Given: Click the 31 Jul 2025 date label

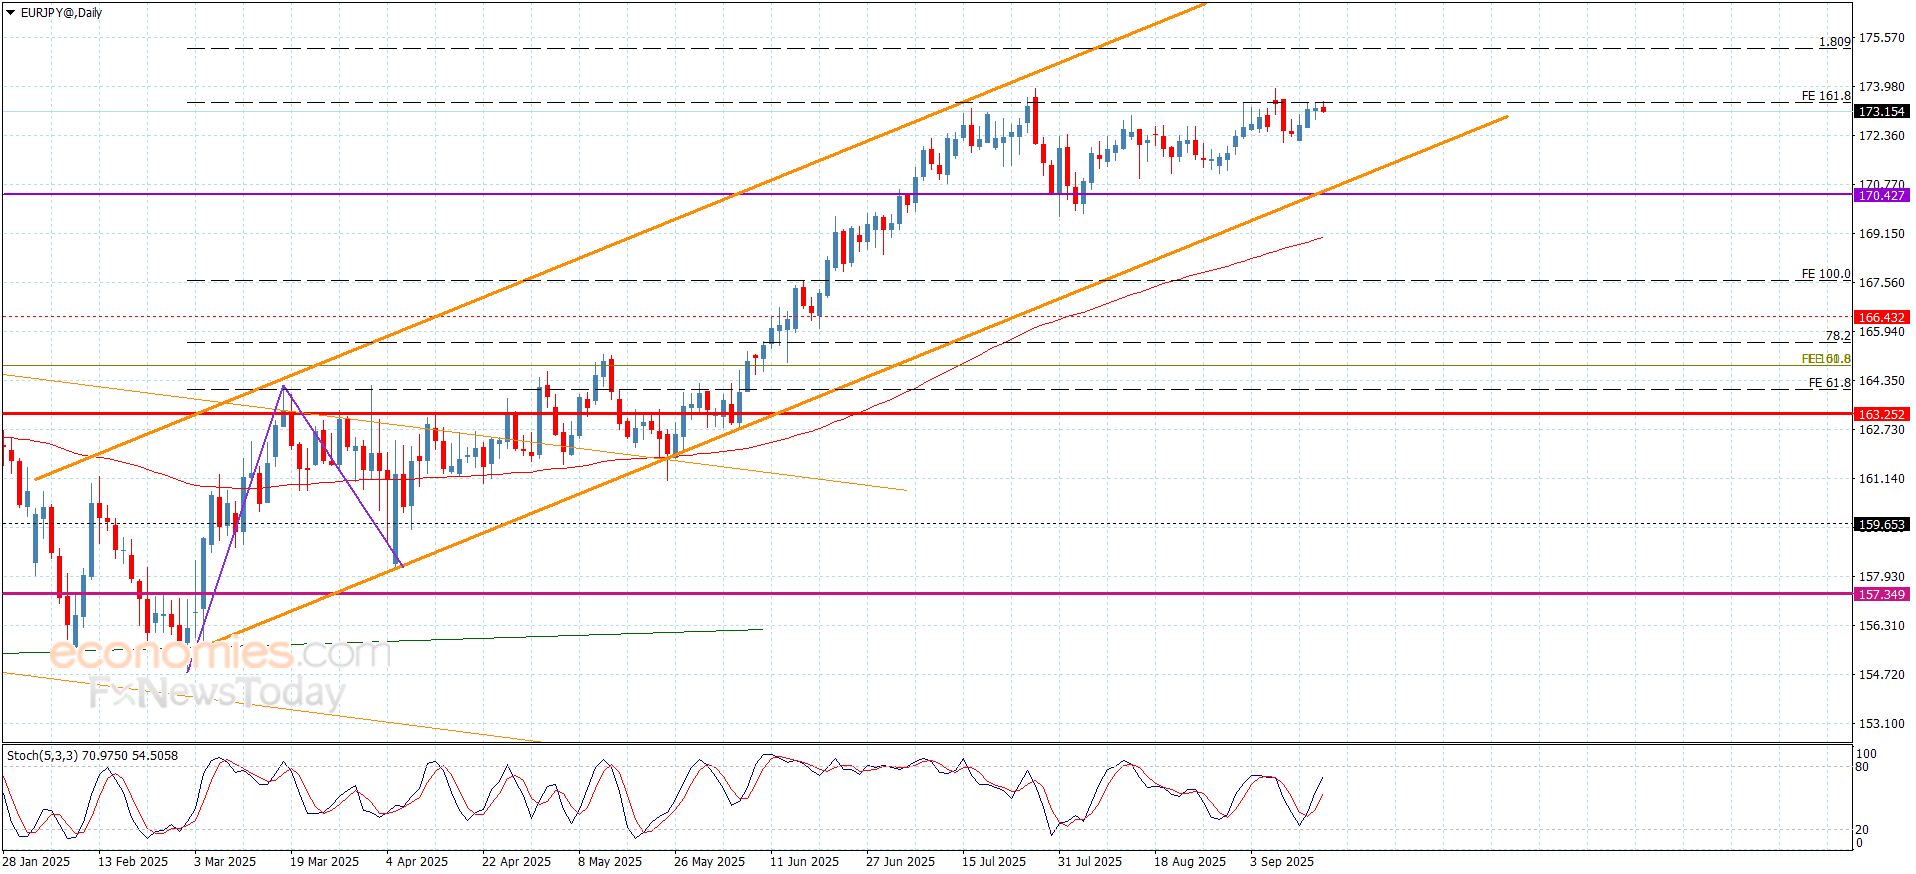Looking at the screenshot, I should (1090, 862).
